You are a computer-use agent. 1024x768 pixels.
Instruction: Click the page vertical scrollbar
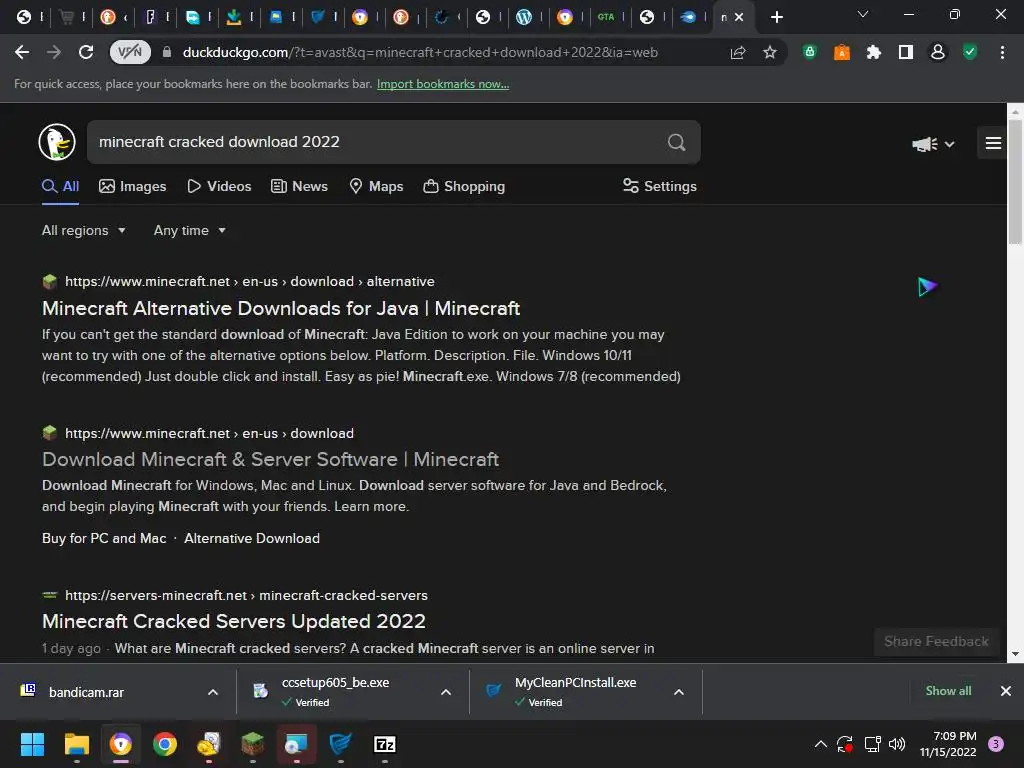point(1015,183)
